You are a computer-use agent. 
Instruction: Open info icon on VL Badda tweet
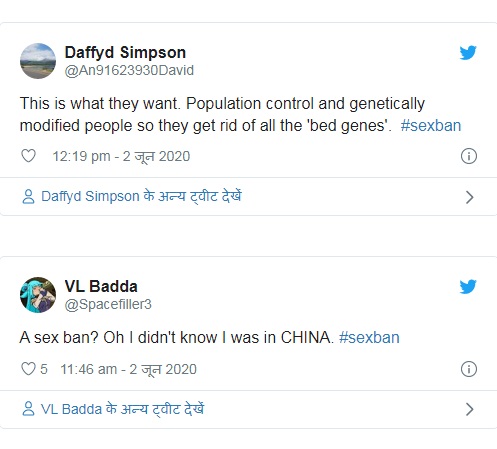pos(469,369)
